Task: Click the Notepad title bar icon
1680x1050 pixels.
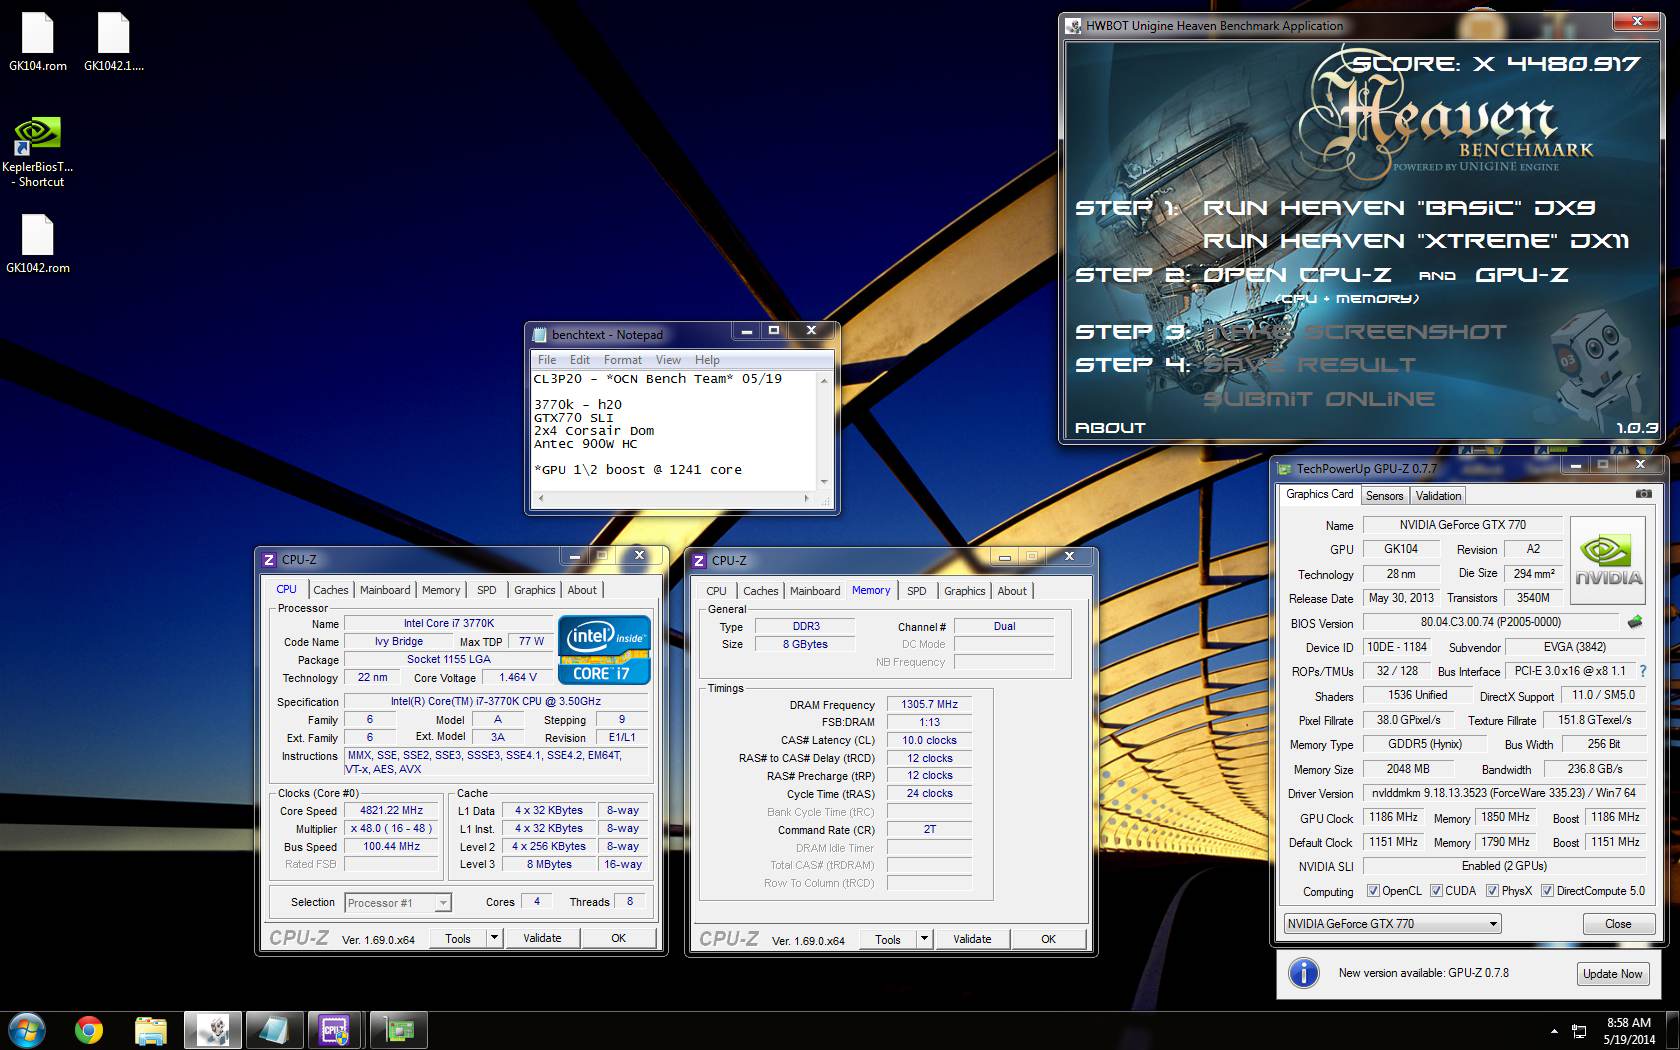Action: [541, 335]
